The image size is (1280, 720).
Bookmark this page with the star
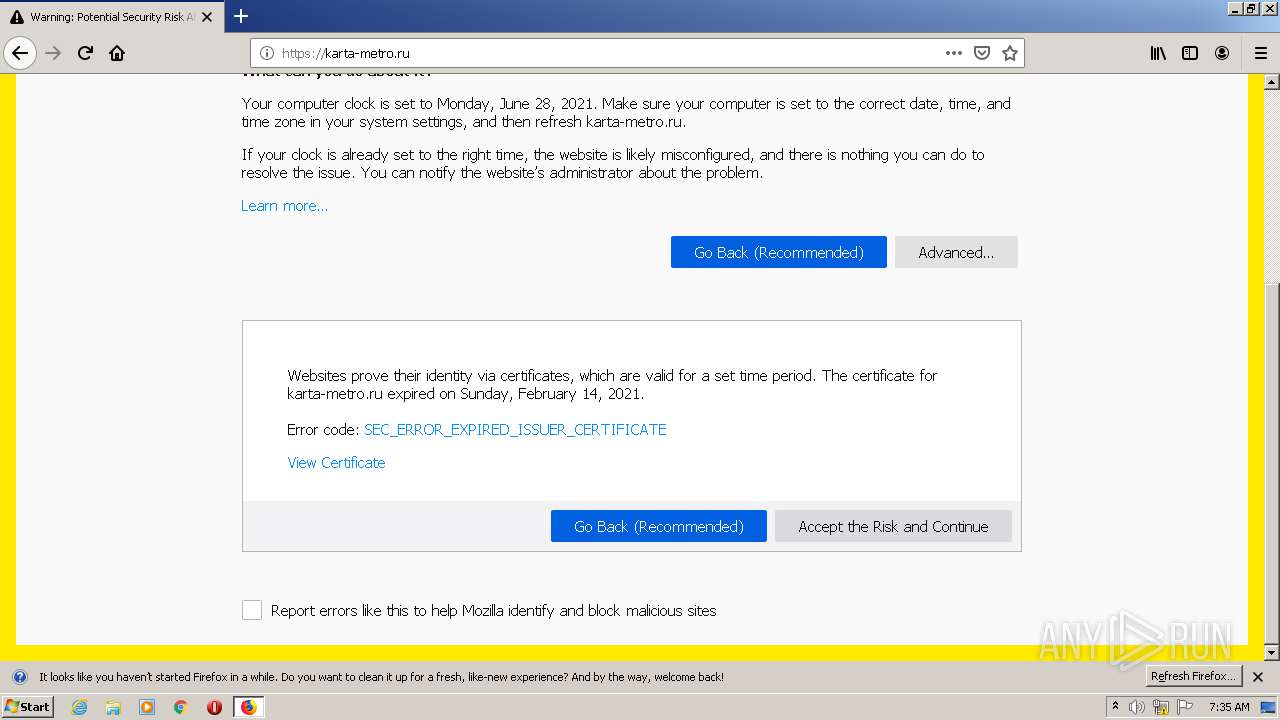pyautogui.click(x=1009, y=53)
